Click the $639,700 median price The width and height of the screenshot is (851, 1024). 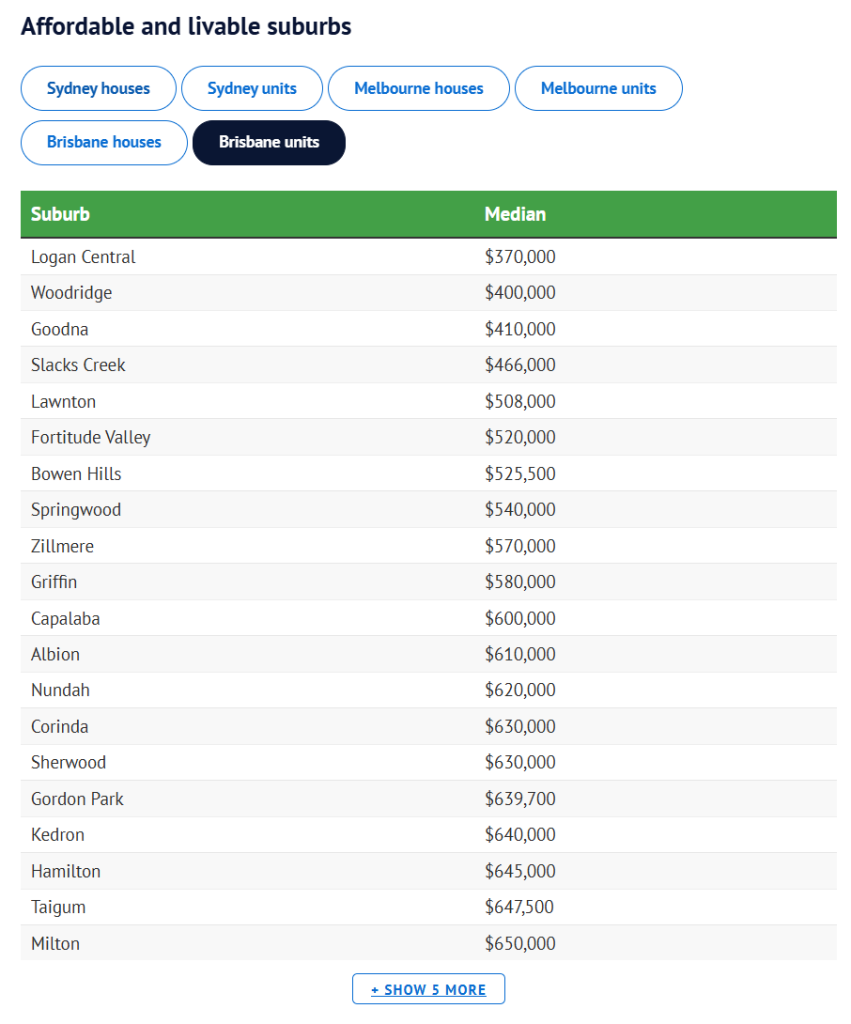point(520,798)
